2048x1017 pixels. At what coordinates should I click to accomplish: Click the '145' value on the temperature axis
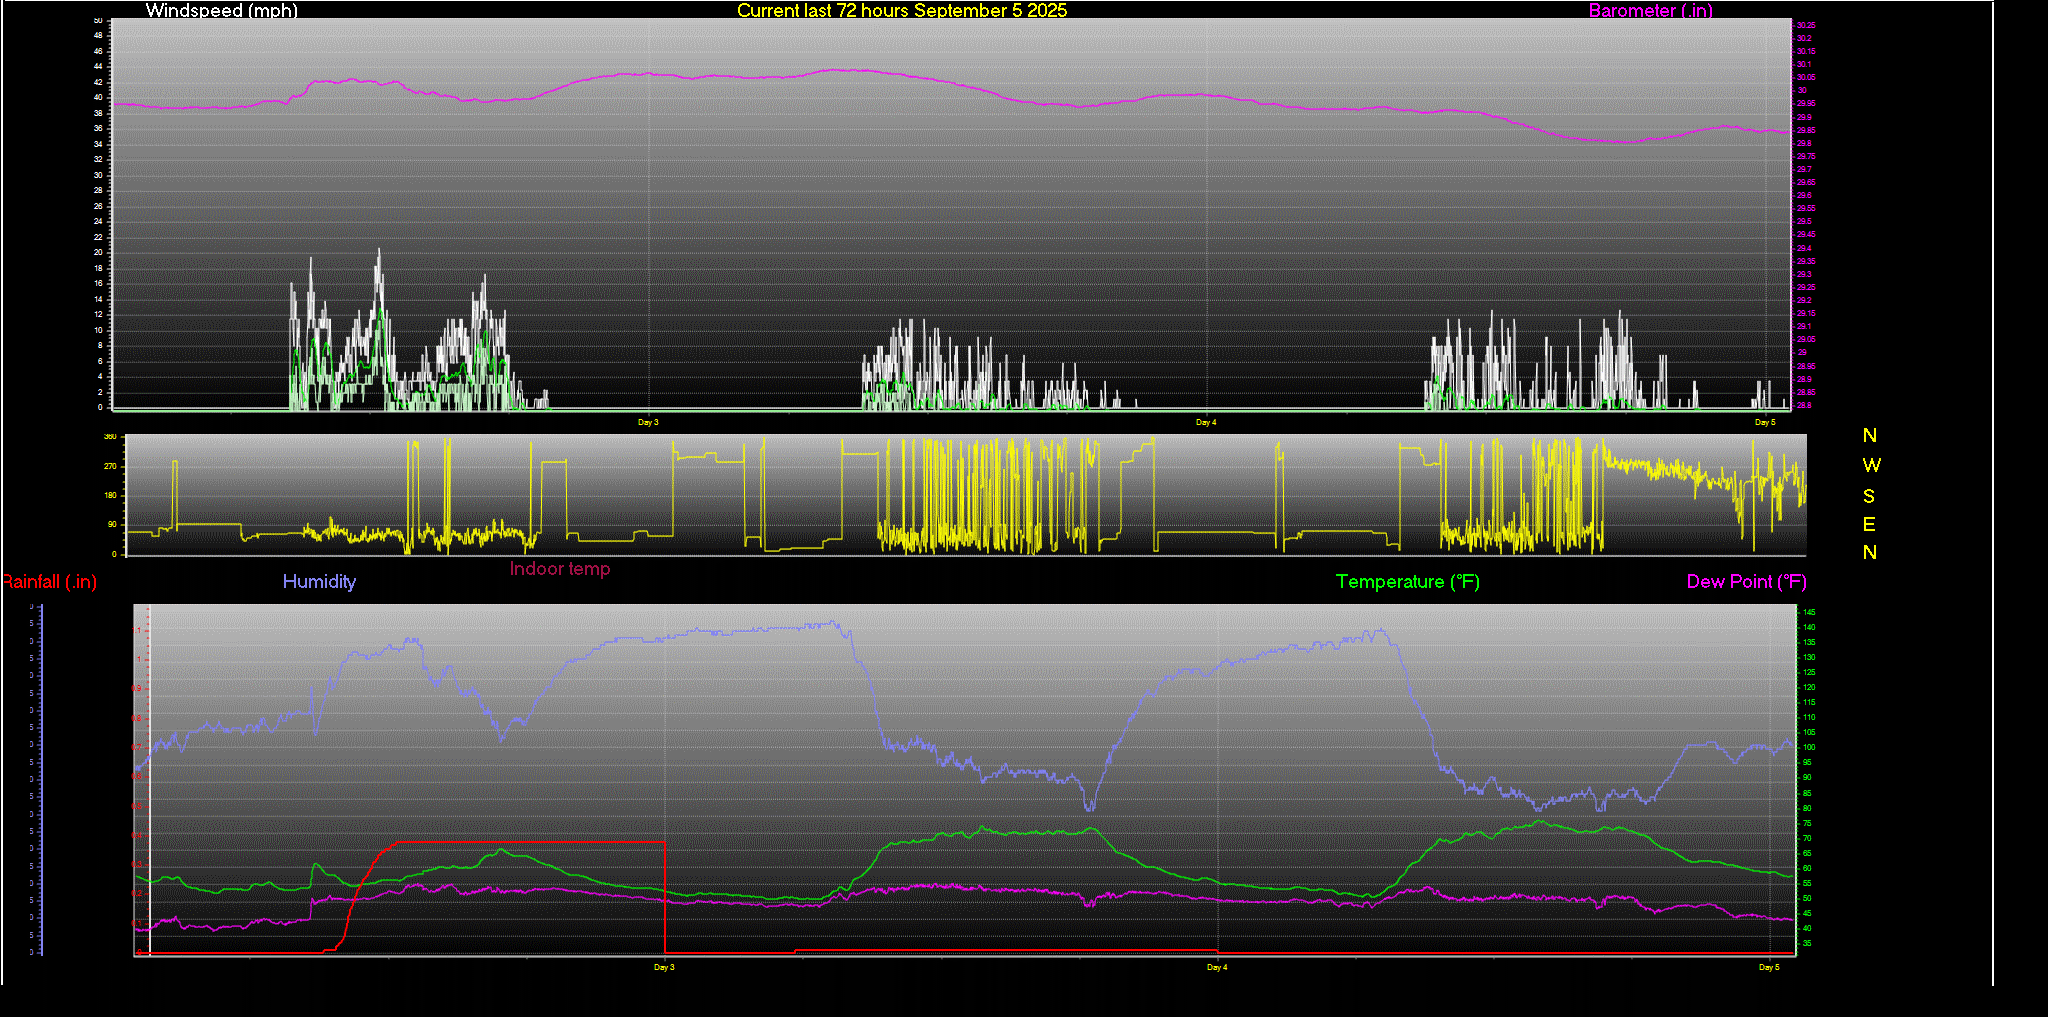(x=1810, y=612)
